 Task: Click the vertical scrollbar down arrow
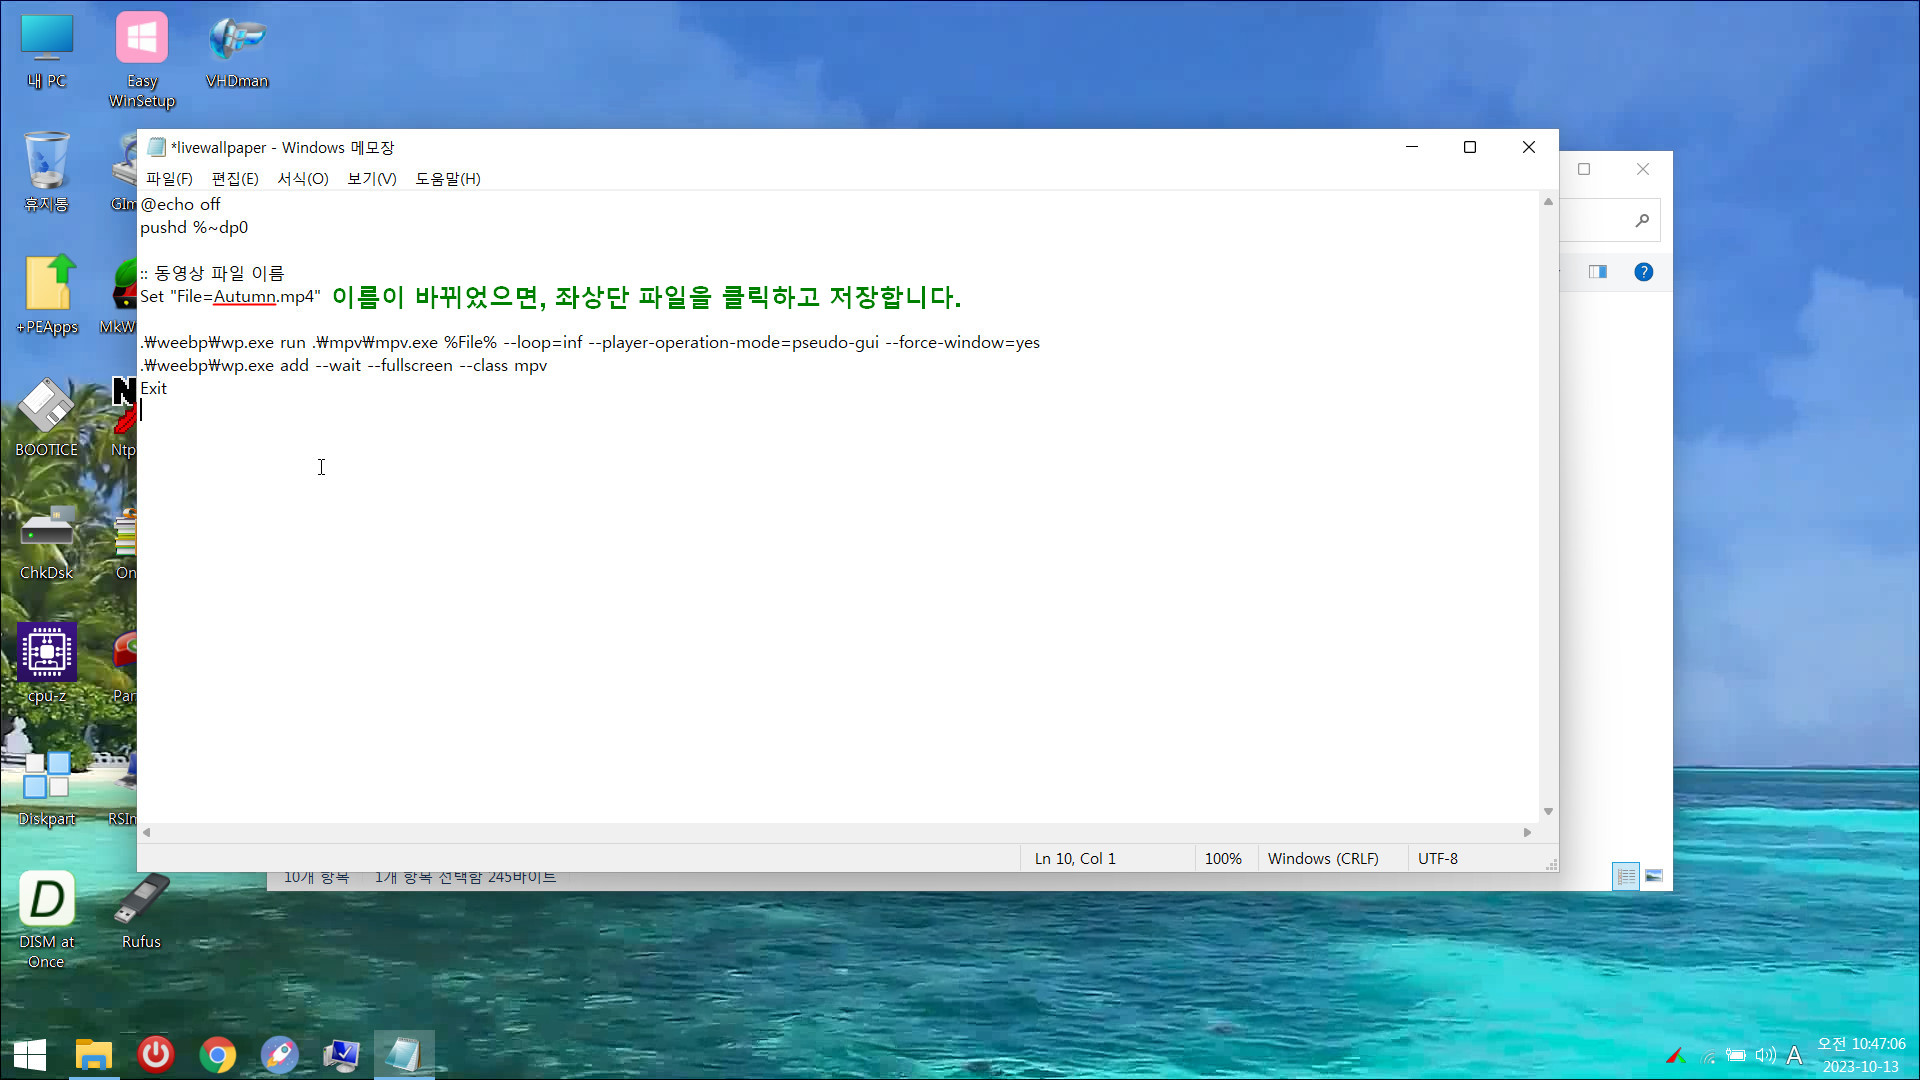click(x=1548, y=812)
